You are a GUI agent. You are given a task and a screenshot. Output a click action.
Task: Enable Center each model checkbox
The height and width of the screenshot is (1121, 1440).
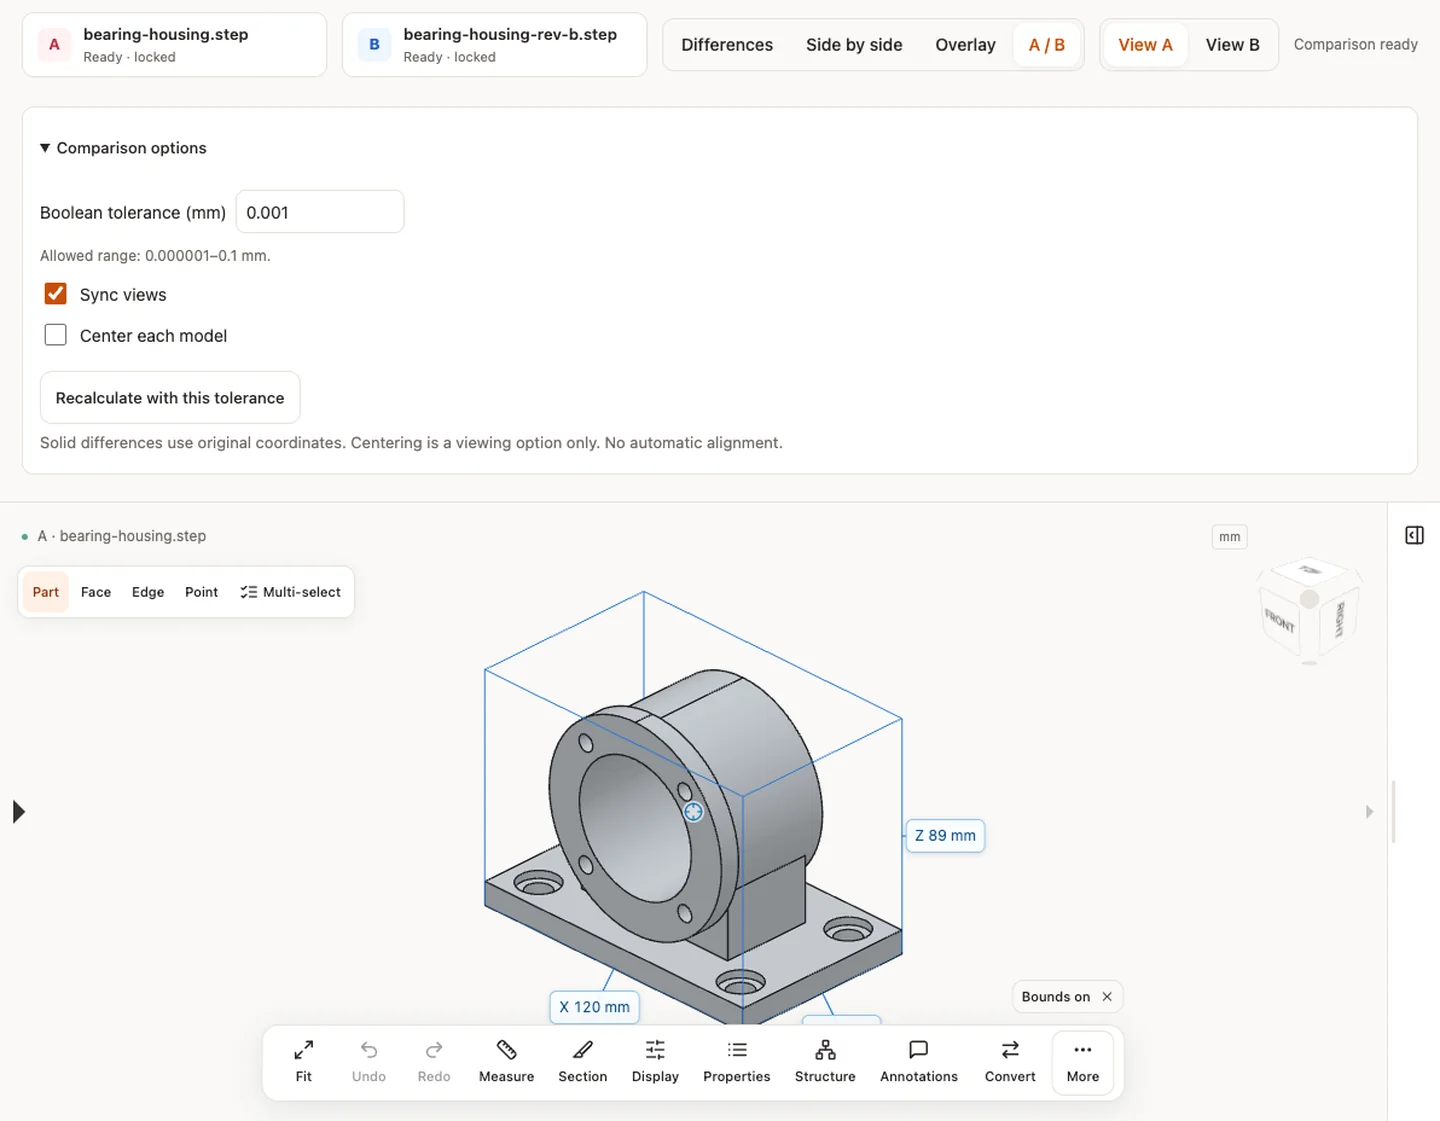(x=56, y=335)
